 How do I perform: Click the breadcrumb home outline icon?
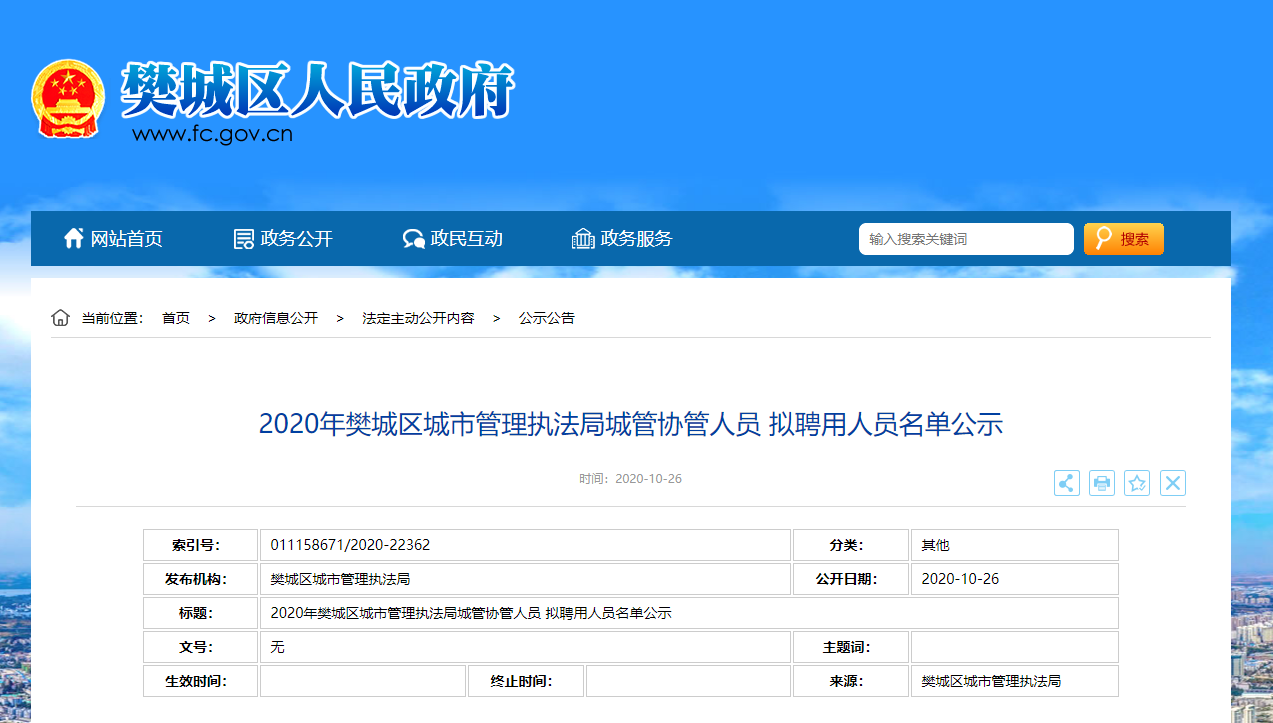coord(61,318)
